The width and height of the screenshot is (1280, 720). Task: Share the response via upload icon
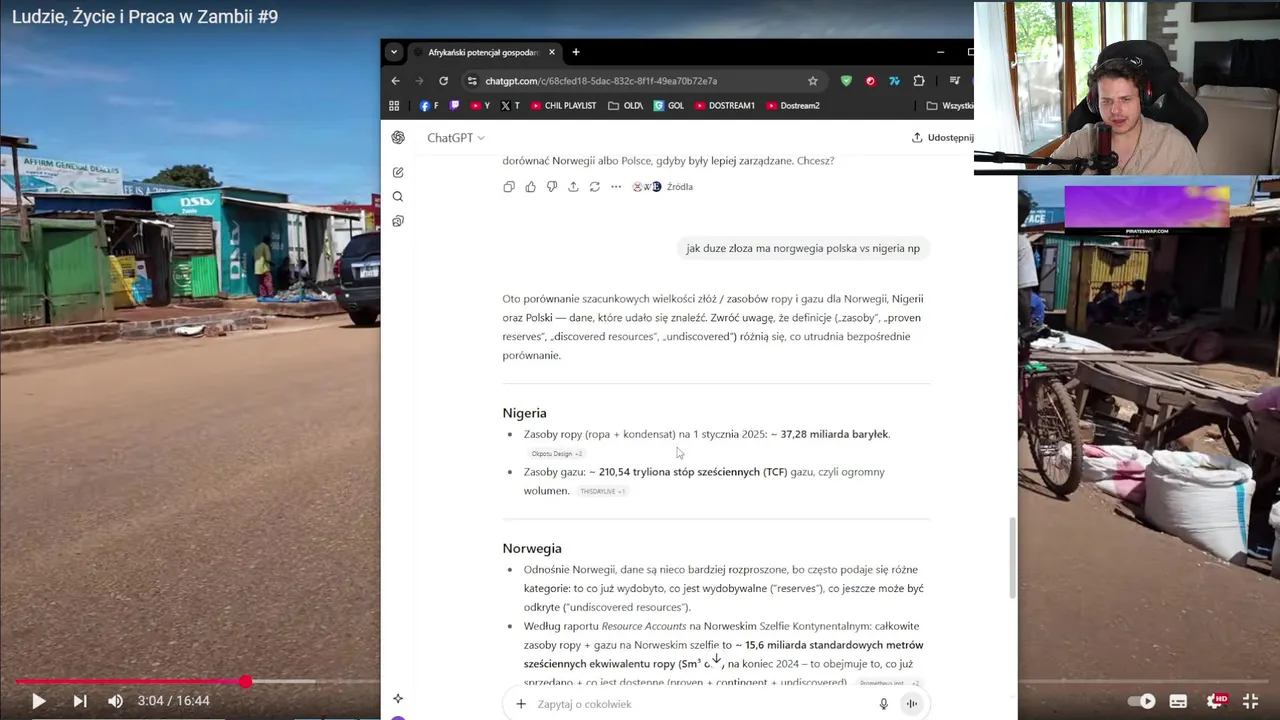(x=573, y=187)
